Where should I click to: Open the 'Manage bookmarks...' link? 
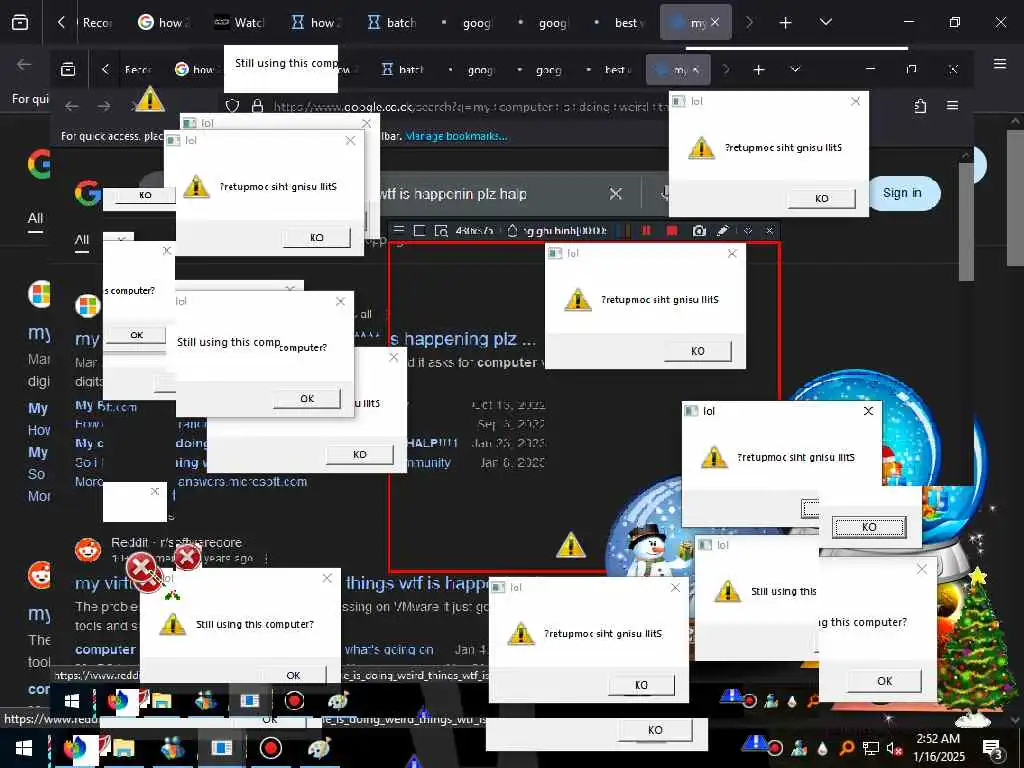[456, 136]
